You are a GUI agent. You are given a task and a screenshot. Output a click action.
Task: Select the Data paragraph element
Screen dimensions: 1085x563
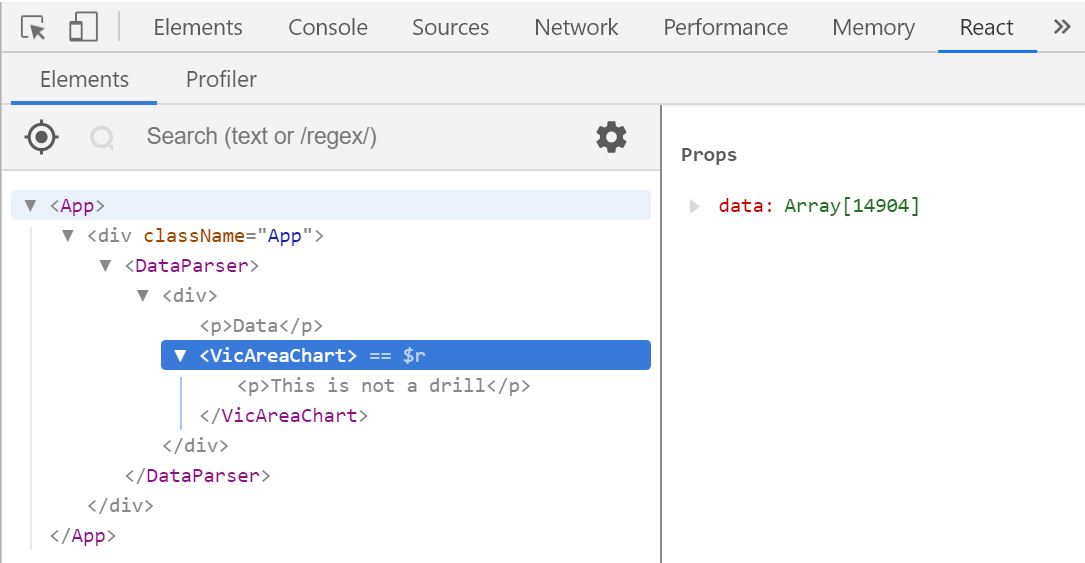click(x=262, y=326)
